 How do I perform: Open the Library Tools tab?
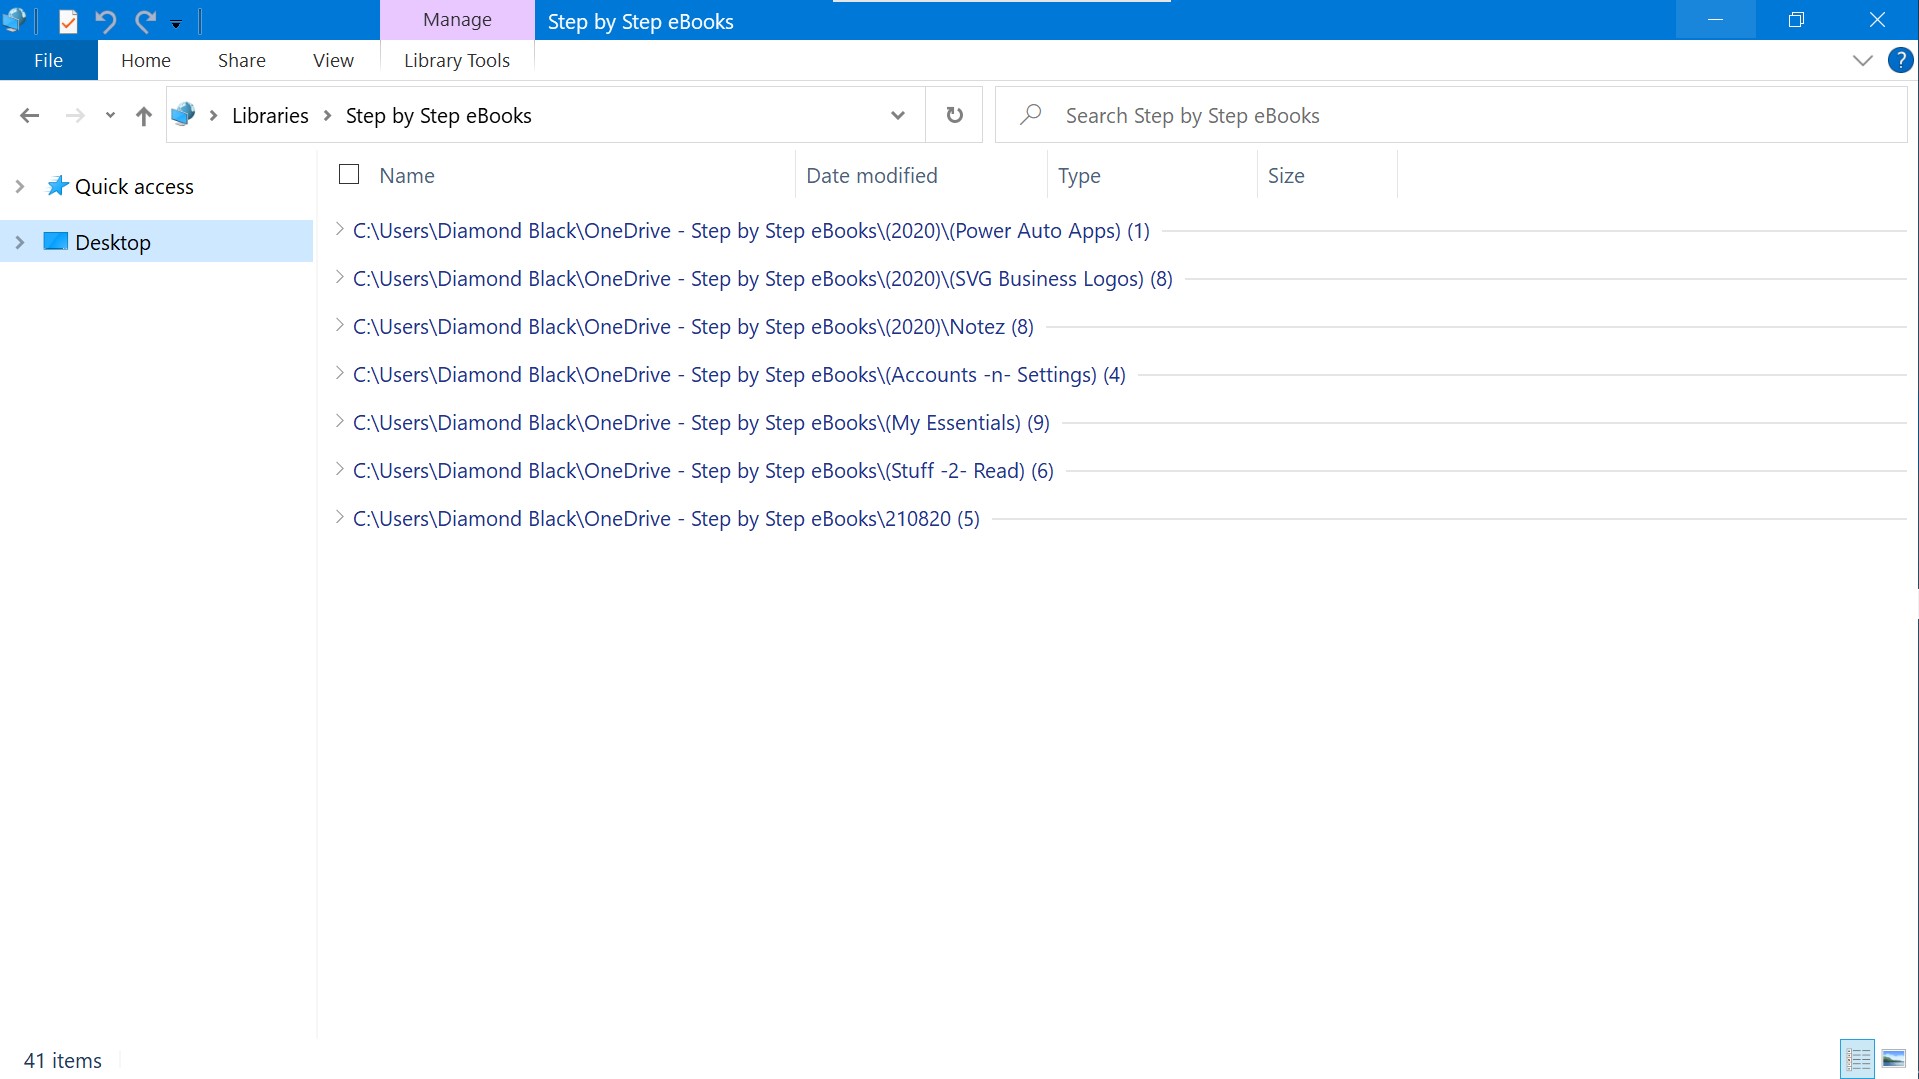457,60
